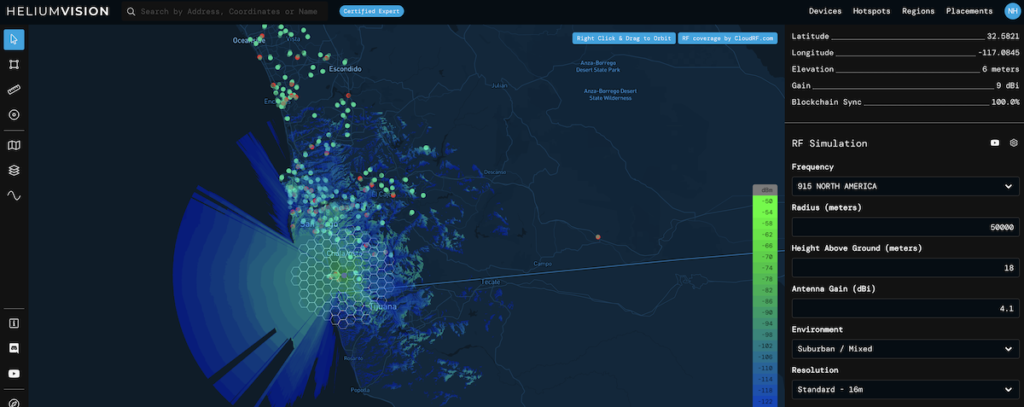
Task: Select the pointer cursor tool
Action: tap(14, 39)
